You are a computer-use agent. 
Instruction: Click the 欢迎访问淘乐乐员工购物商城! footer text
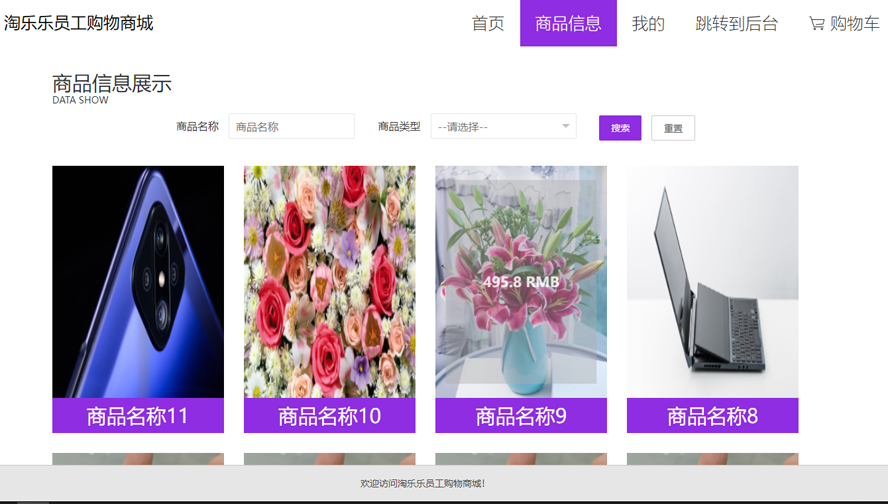click(422, 484)
